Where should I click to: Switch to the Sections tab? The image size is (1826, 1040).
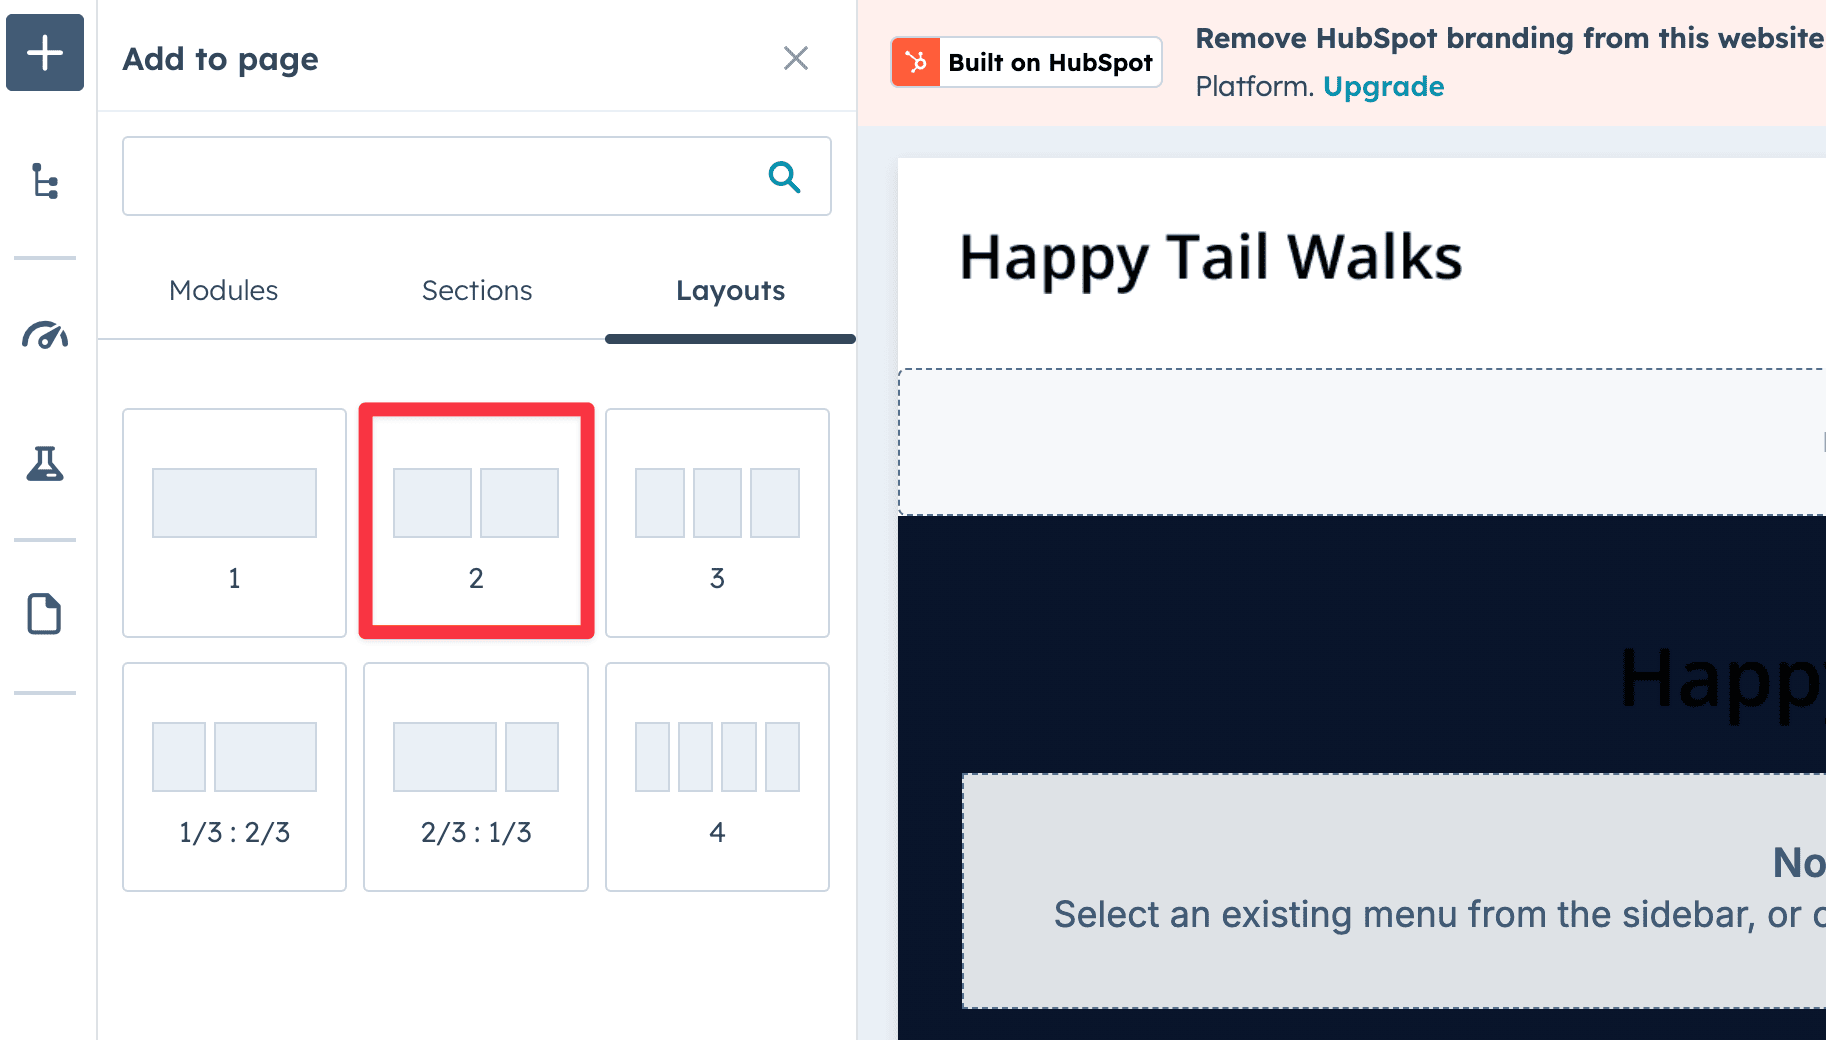point(477,290)
